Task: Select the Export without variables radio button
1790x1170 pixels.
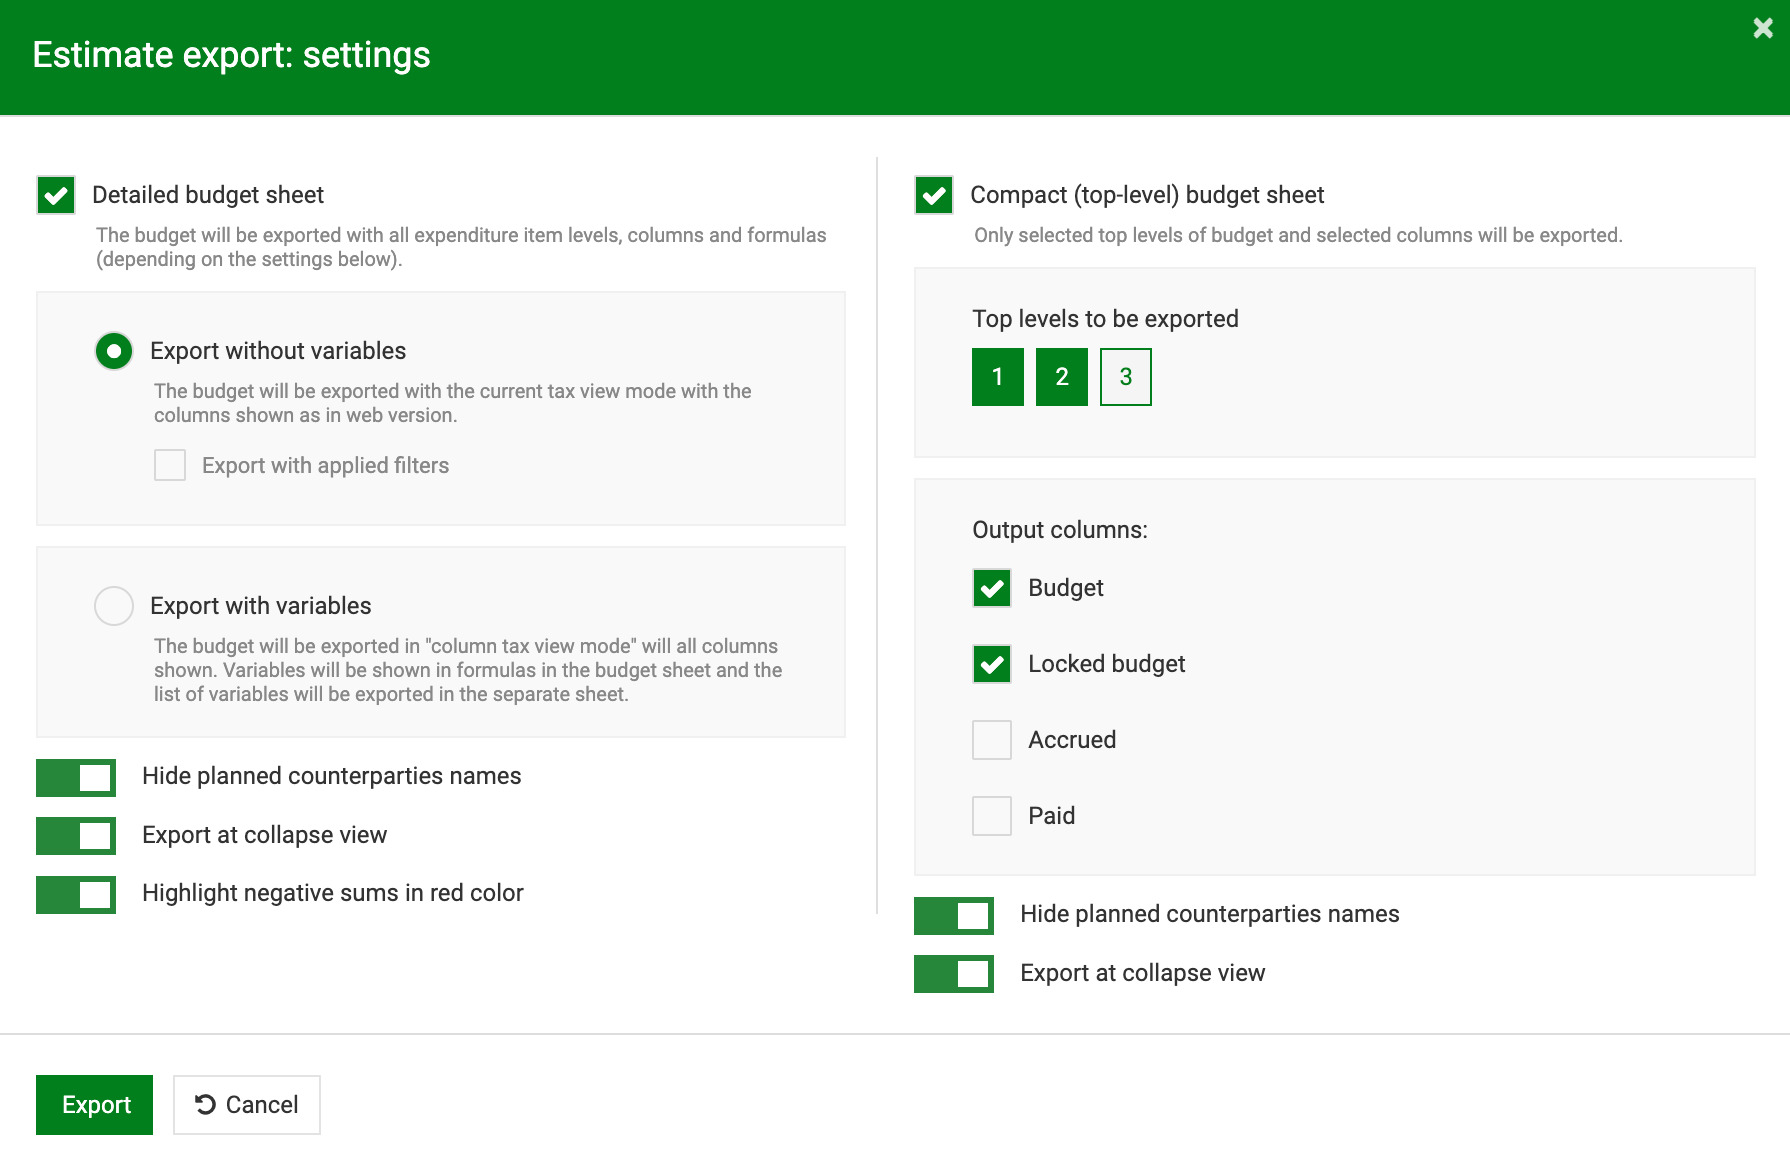Action: 114,351
